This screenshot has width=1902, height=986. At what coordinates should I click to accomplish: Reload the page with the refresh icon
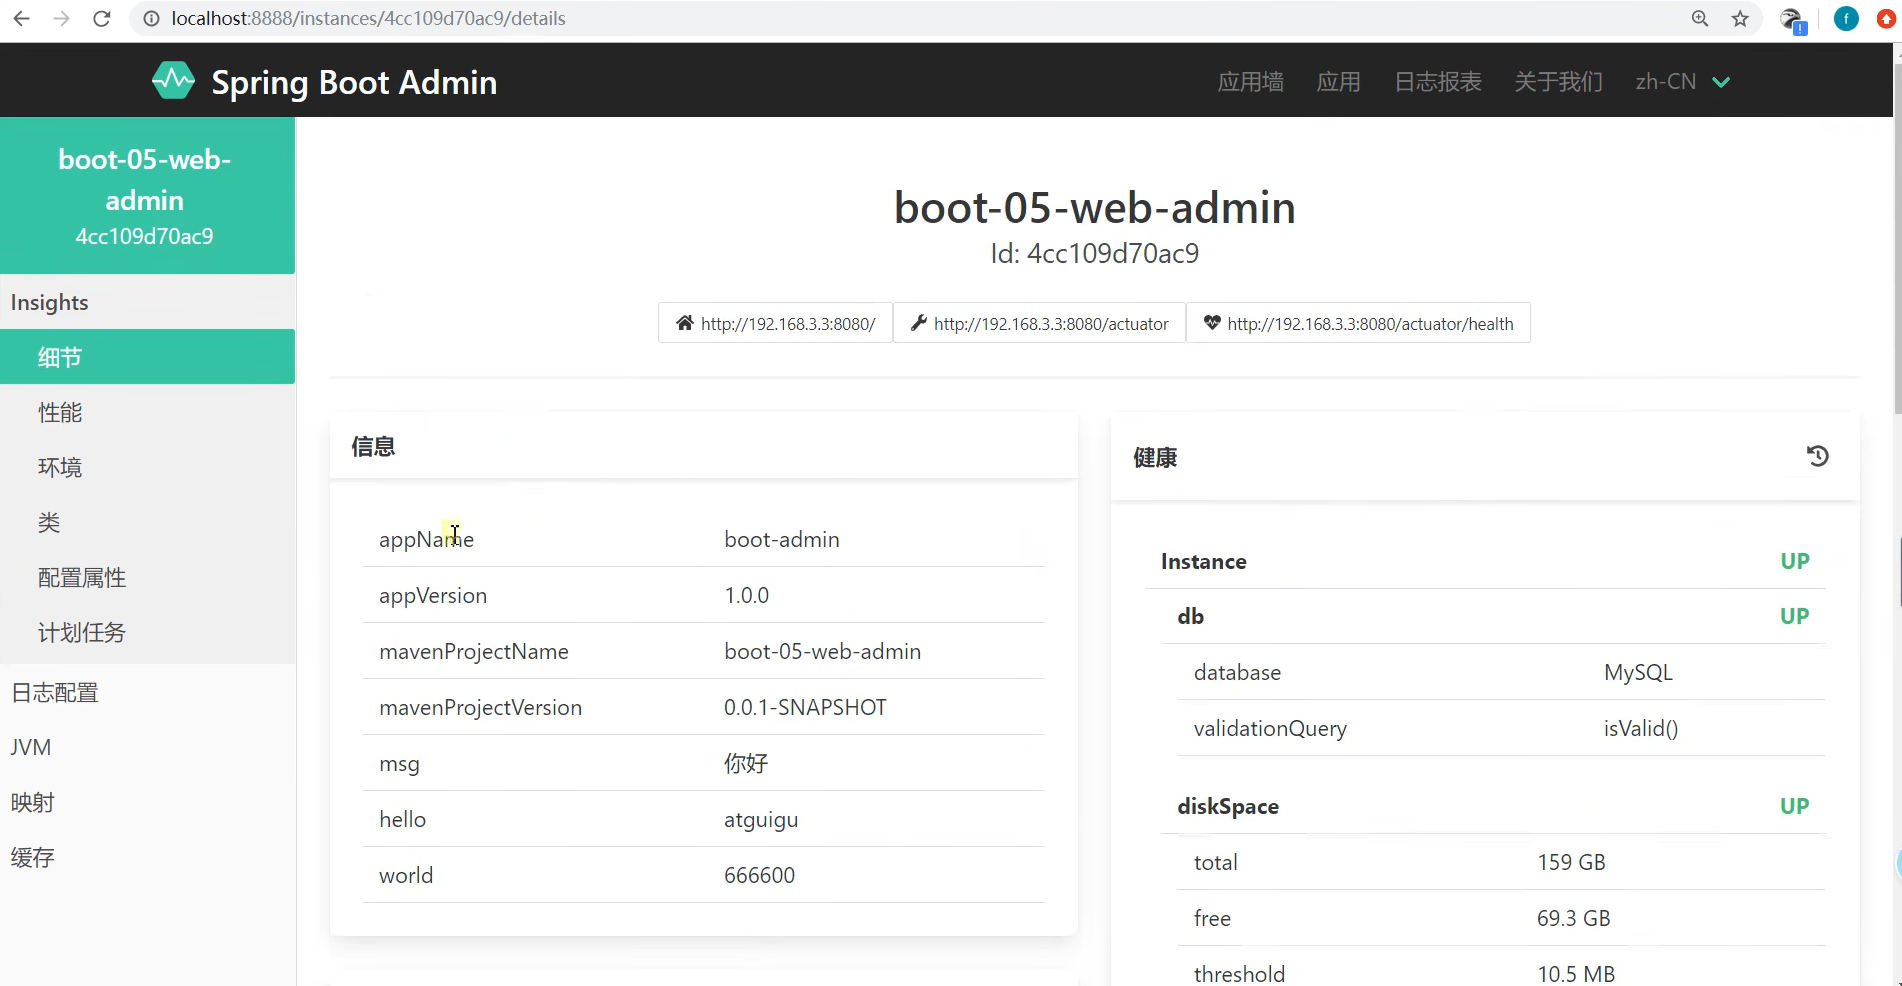(101, 18)
